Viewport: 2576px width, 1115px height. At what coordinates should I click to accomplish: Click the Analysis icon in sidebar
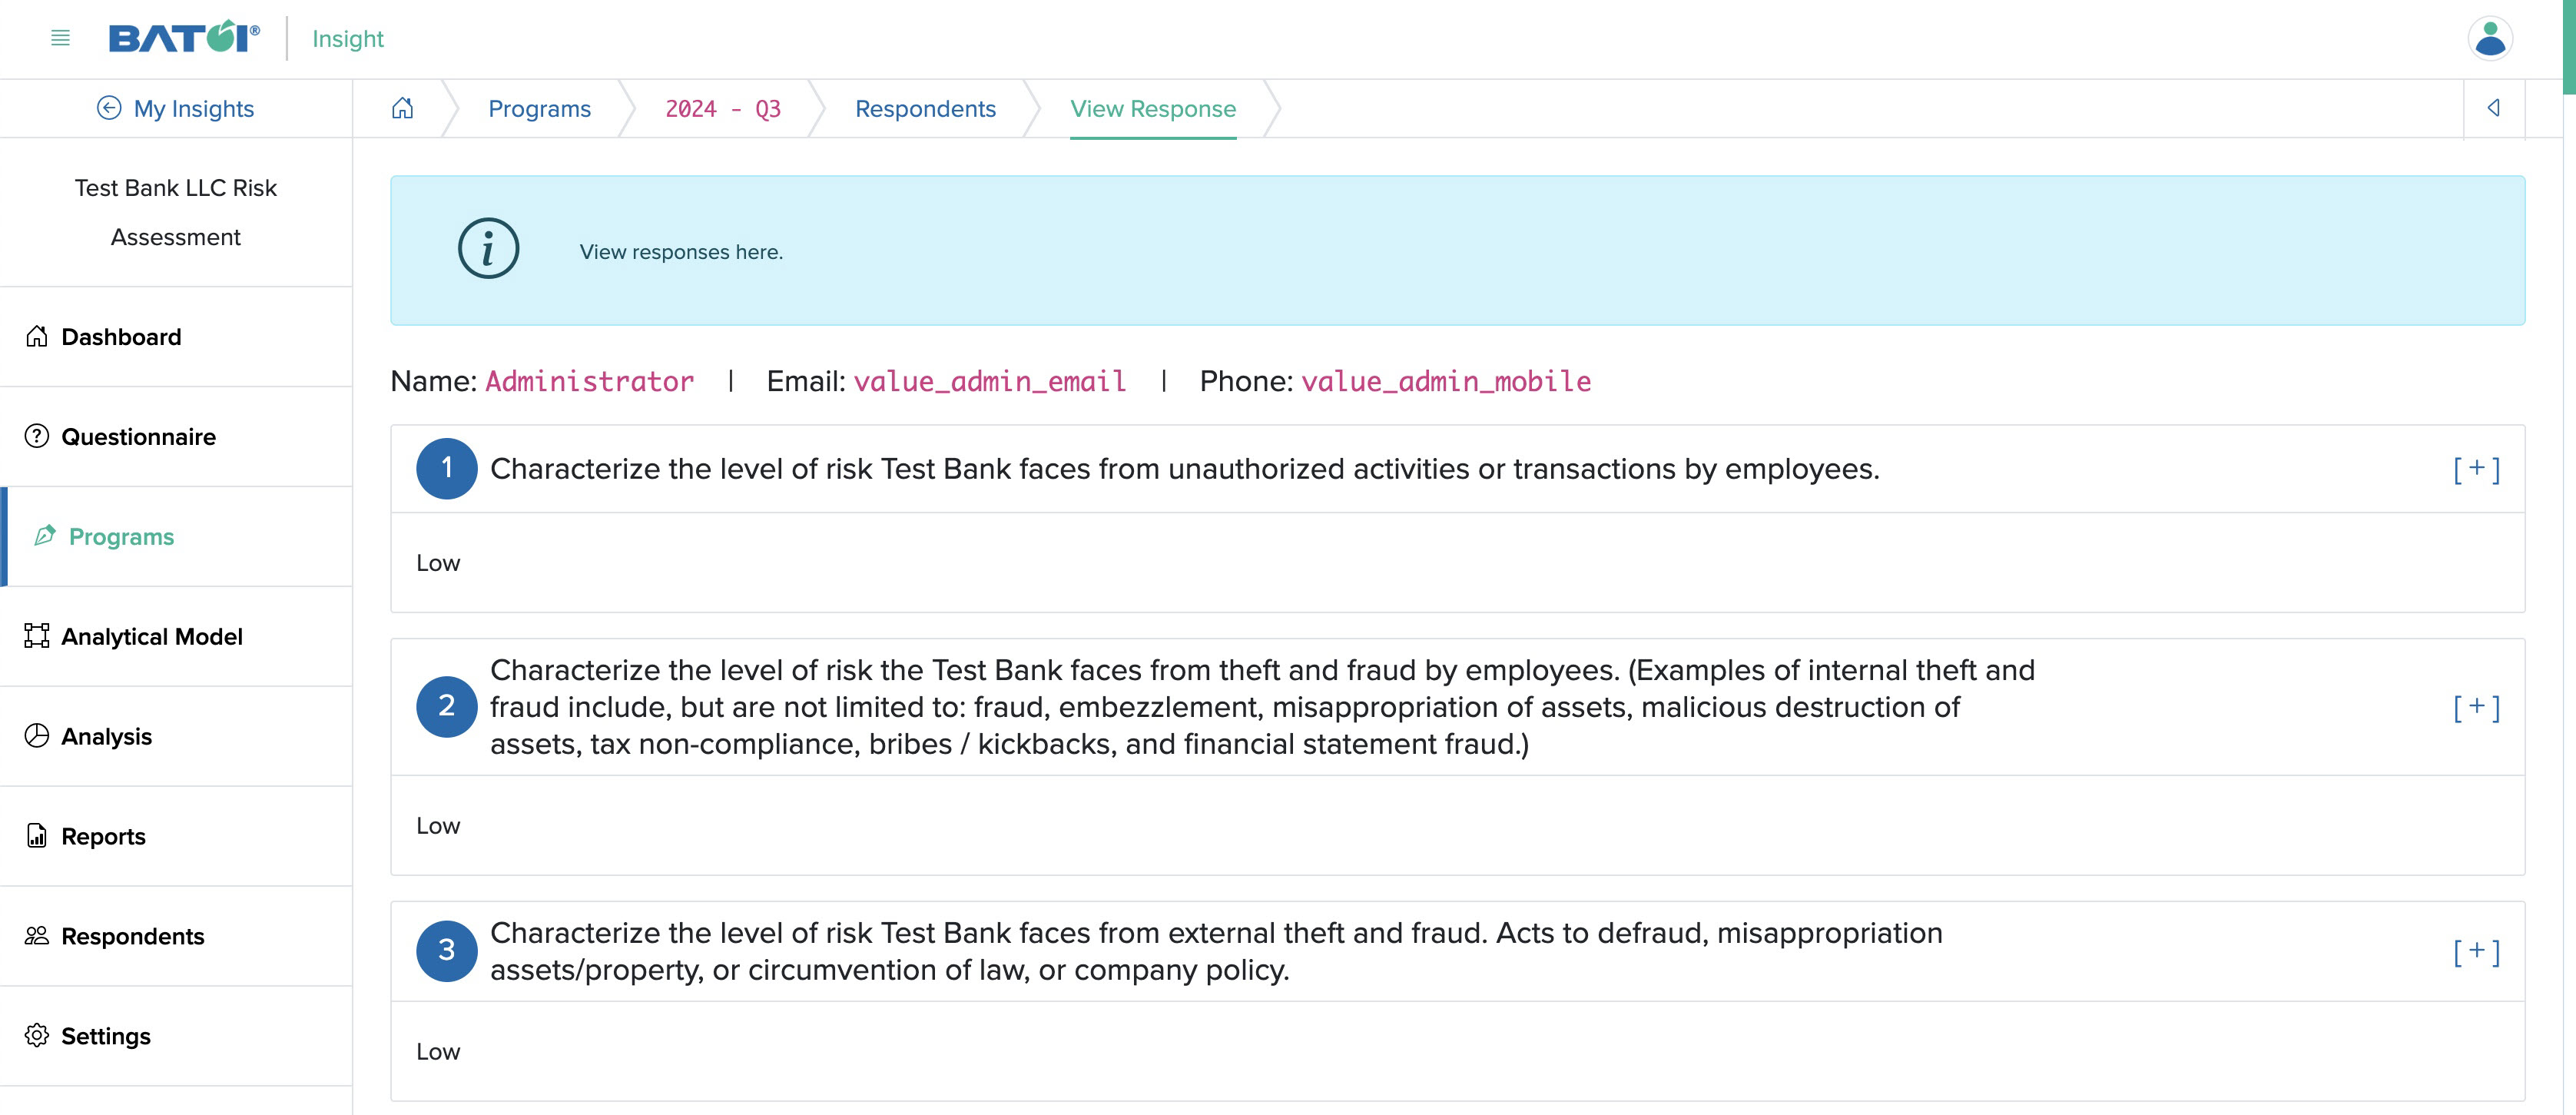36,734
